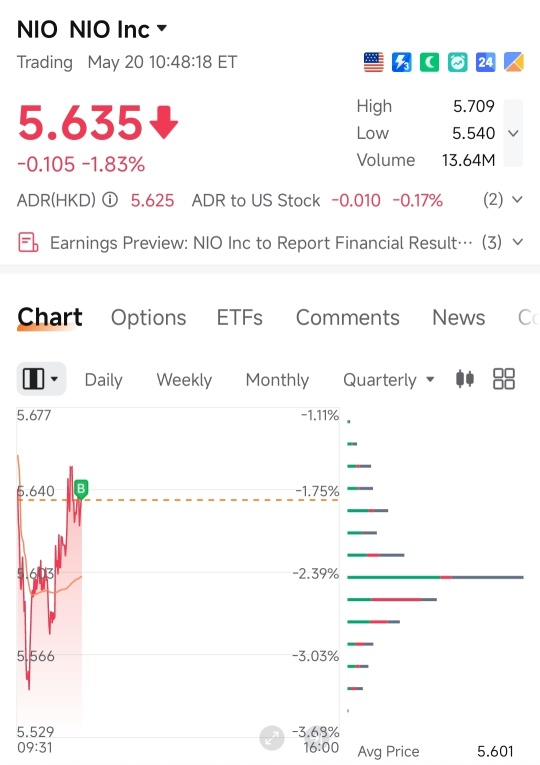Select the Weekly chart interval
This screenshot has height=765, width=540.
(x=184, y=380)
